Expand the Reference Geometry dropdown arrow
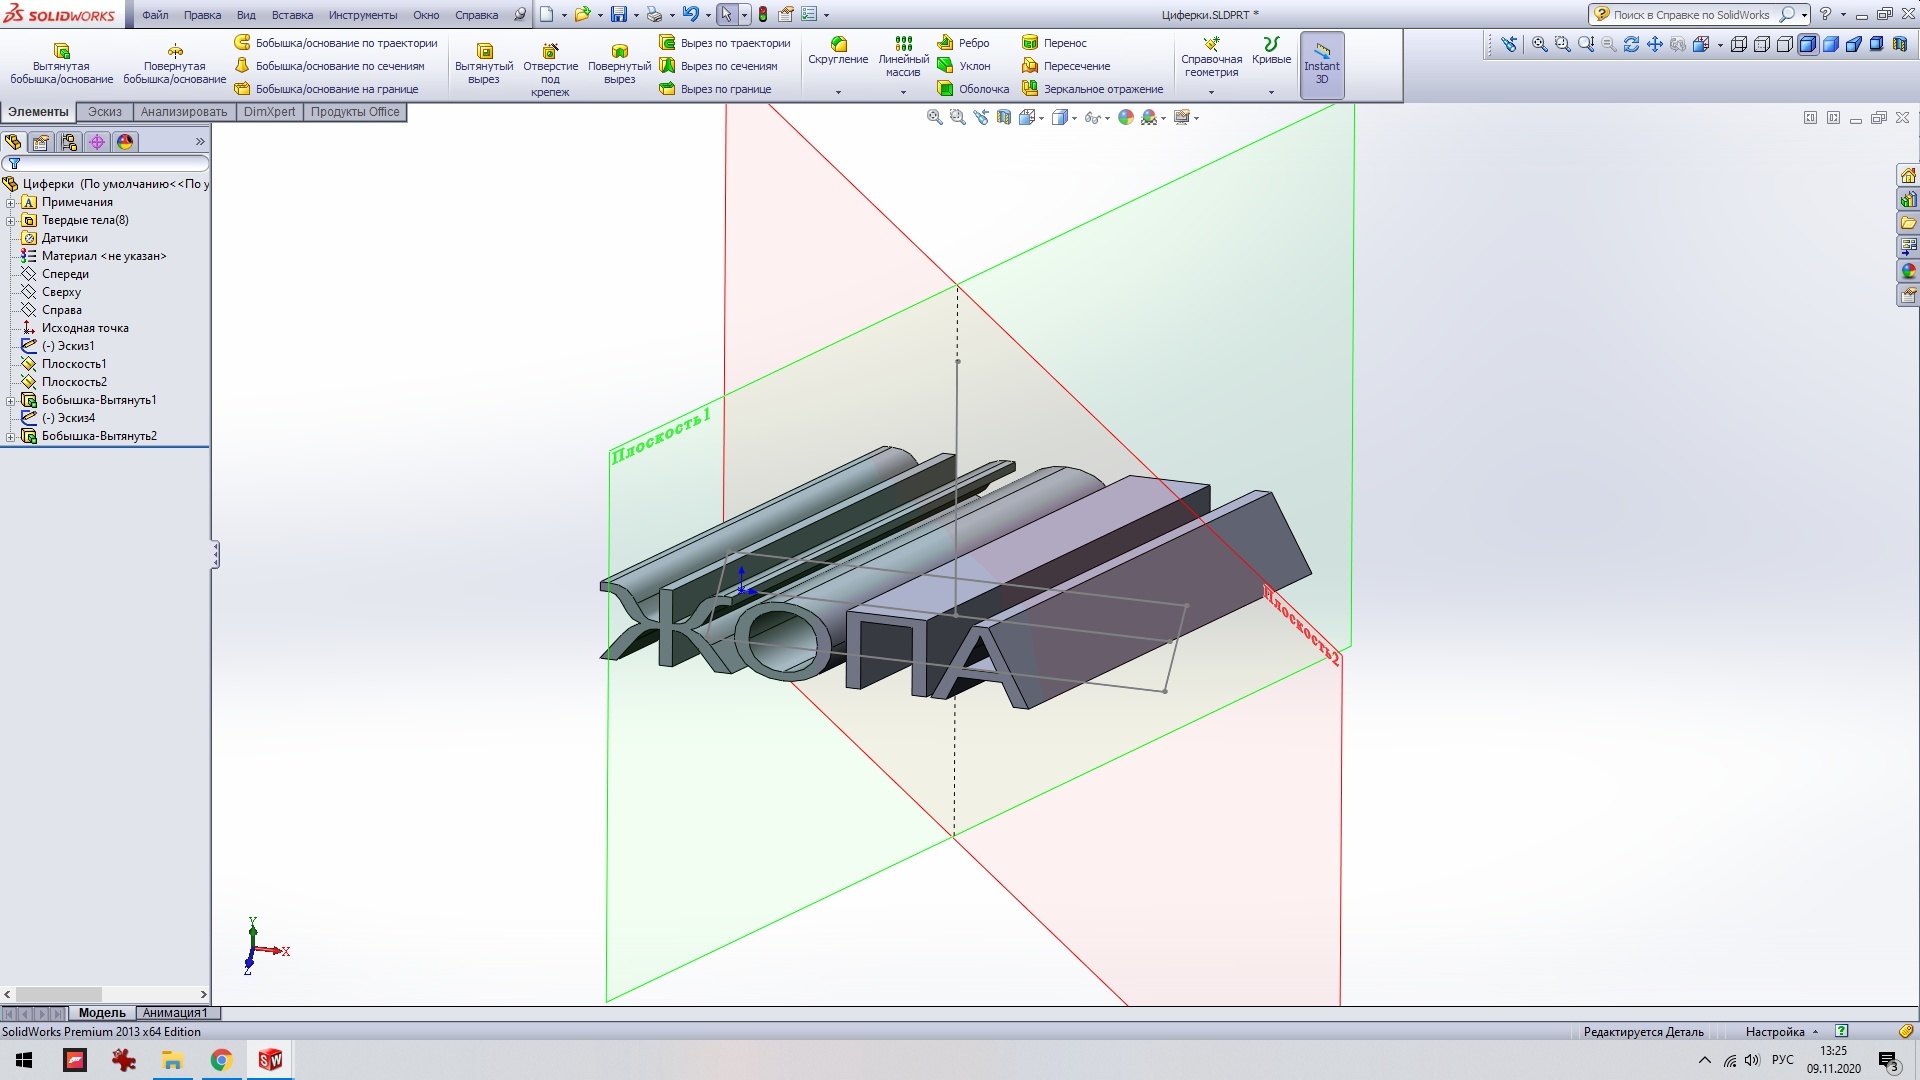 tap(1211, 92)
